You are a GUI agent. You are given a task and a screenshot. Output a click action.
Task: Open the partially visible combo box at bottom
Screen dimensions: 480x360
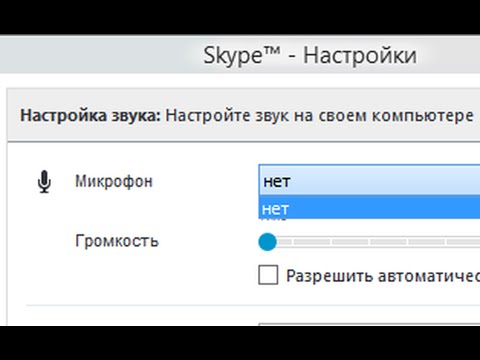(x=369, y=324)
